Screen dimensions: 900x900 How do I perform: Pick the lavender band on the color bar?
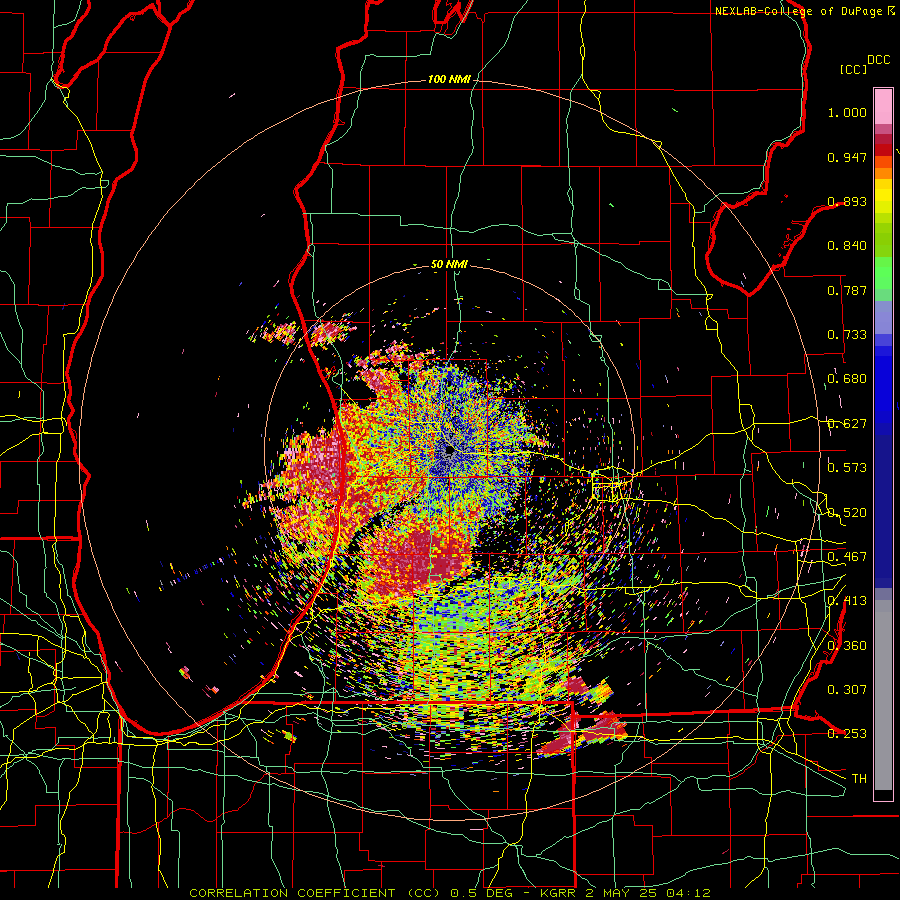(883, 317)
